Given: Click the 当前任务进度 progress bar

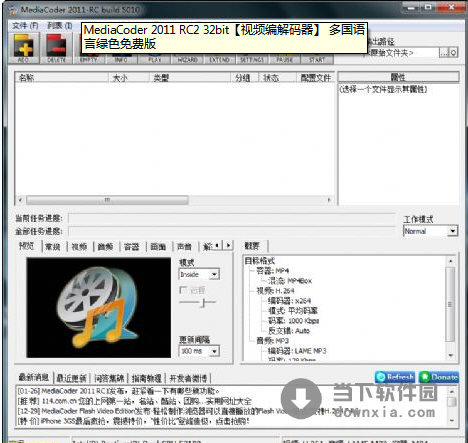Looking at the screenshot, I should (x=232, y=218).
